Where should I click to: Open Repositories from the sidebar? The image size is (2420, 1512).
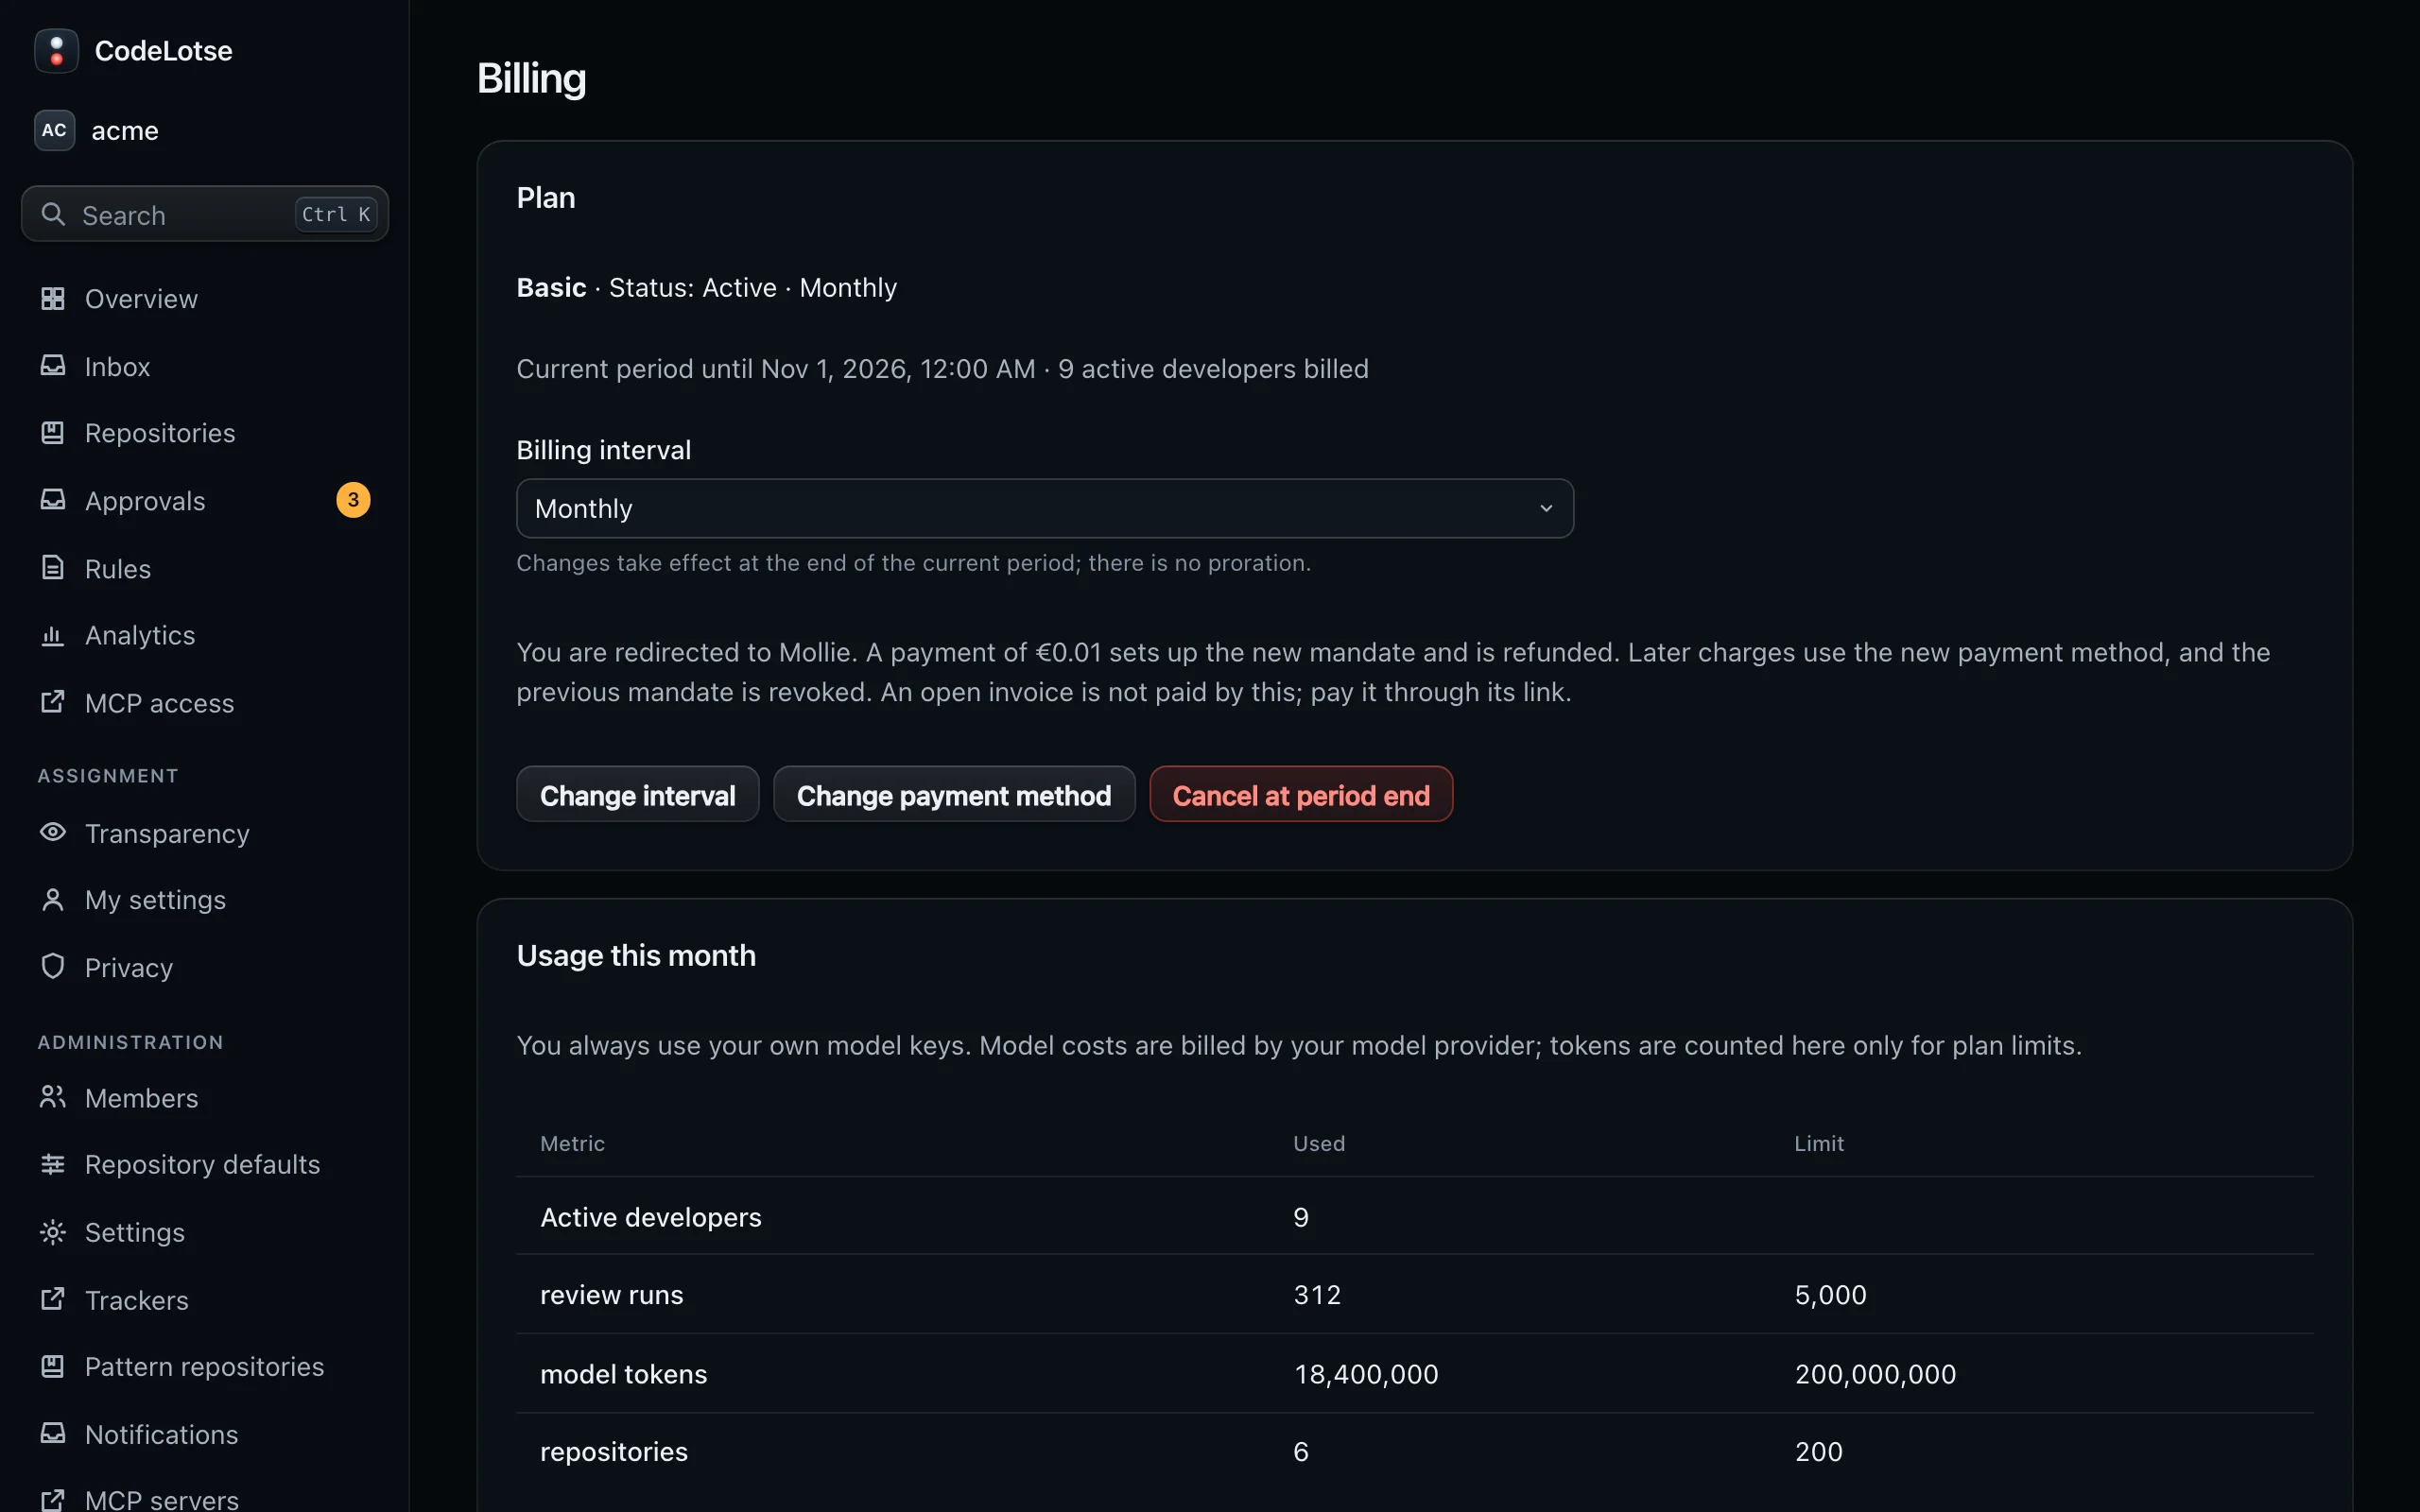pyautogui.click(x=205, y=433)
